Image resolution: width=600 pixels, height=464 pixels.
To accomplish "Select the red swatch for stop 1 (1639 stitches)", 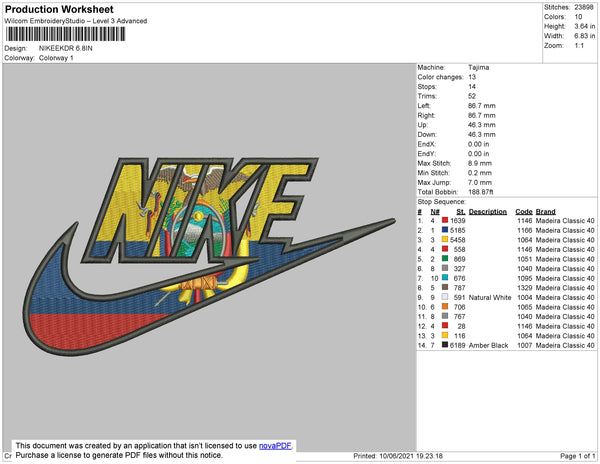I will pyautogui.click(x=445, y=220).
